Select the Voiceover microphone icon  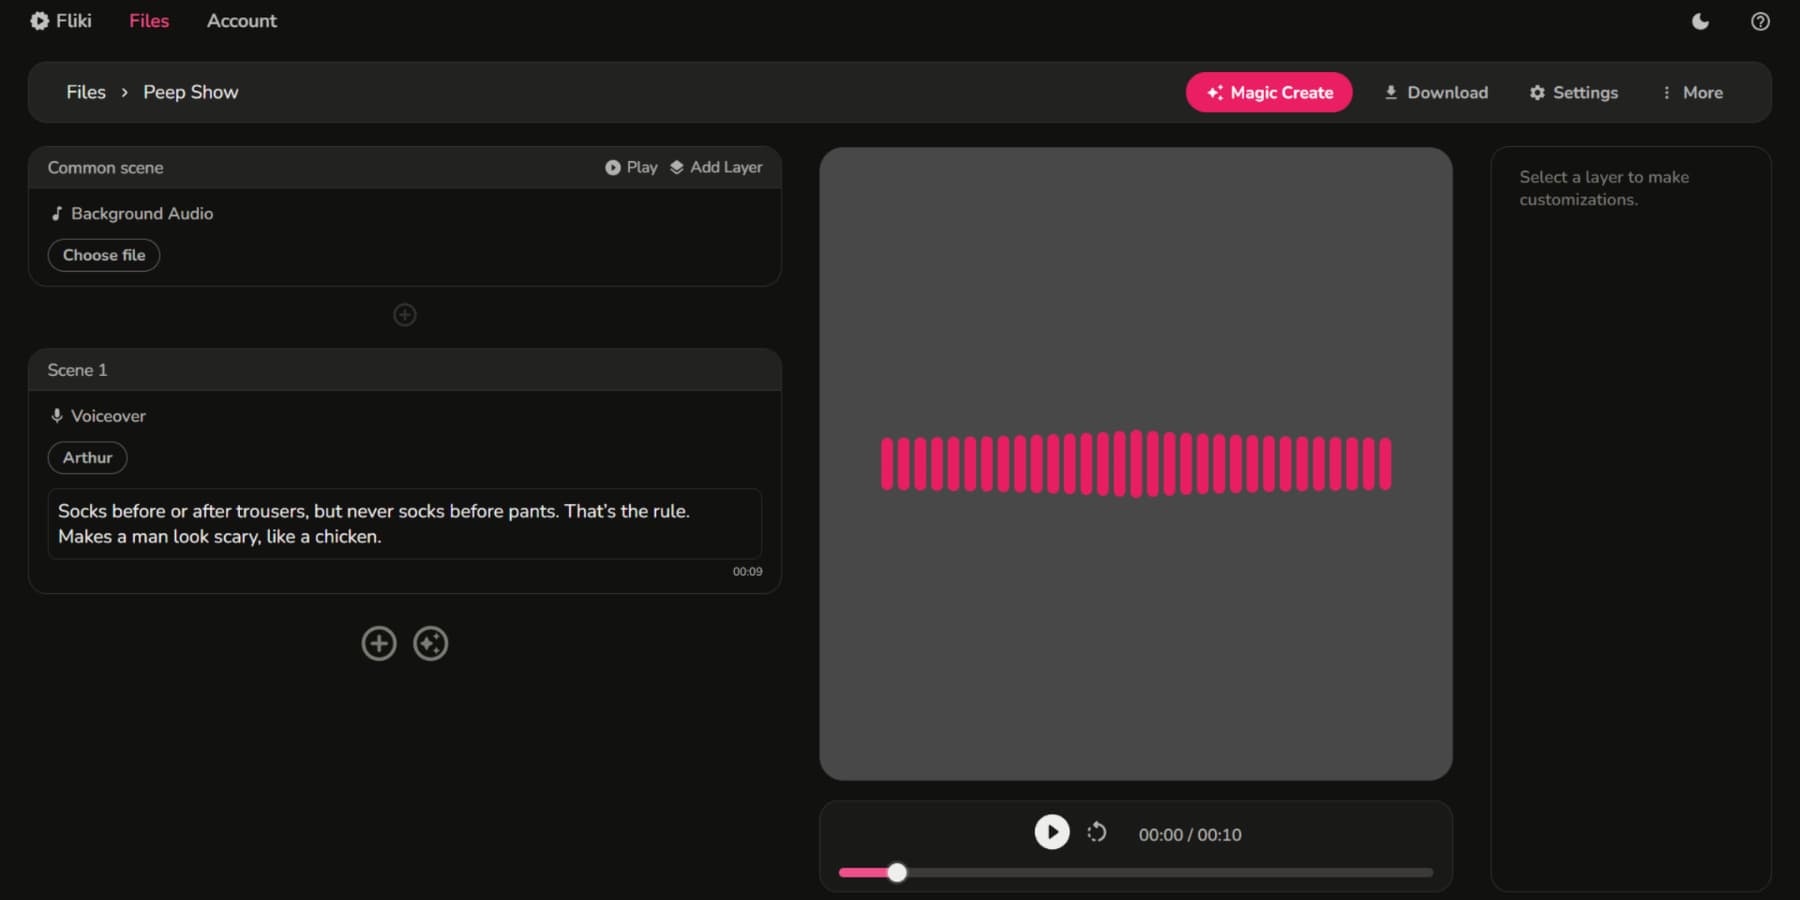57,415
